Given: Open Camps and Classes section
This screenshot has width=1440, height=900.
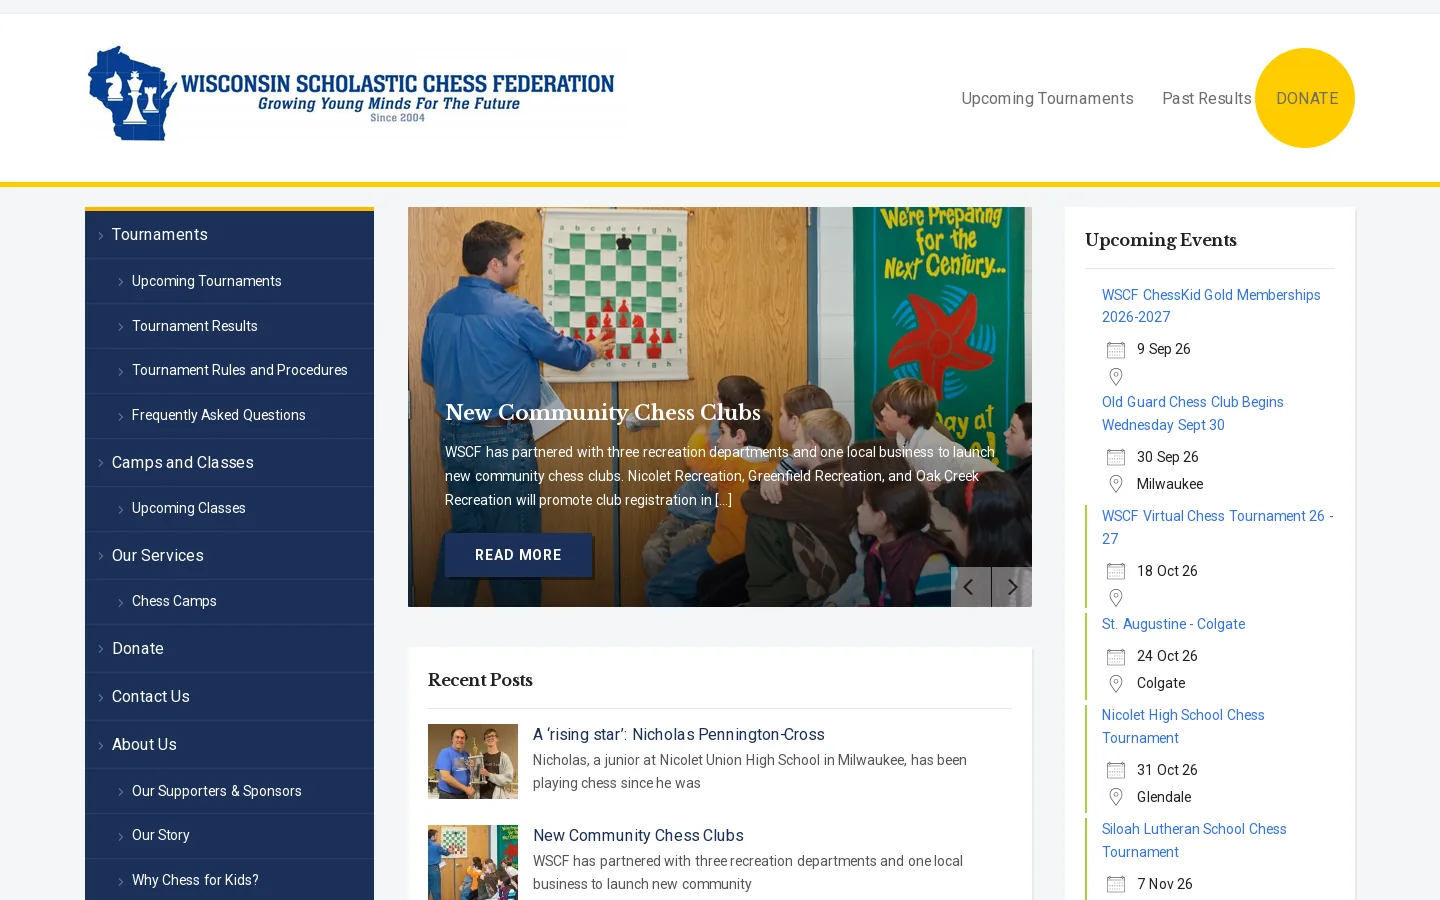Looking at the screenshot, I should coord(229,463).
